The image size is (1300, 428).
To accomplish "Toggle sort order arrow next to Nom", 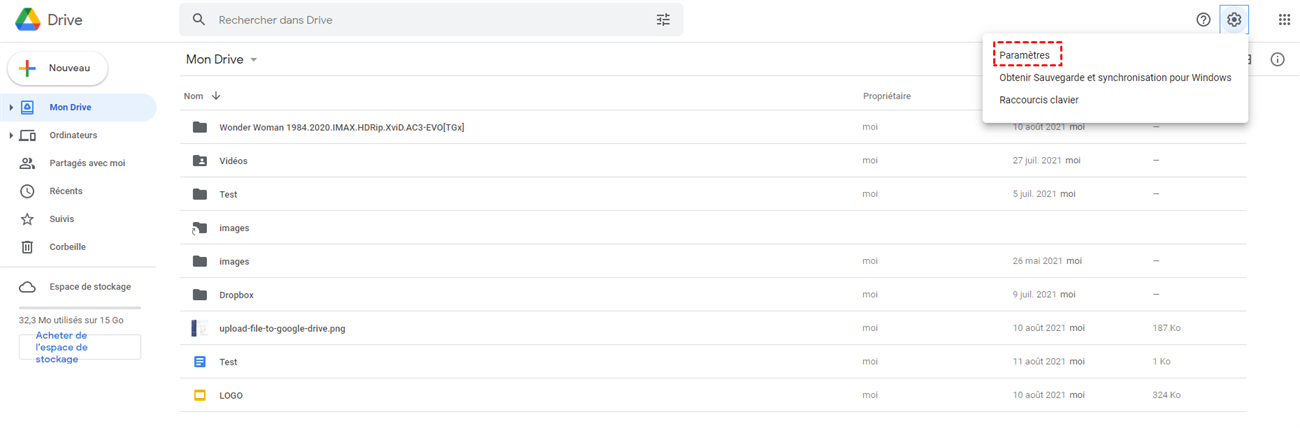I will pos(216,96).
